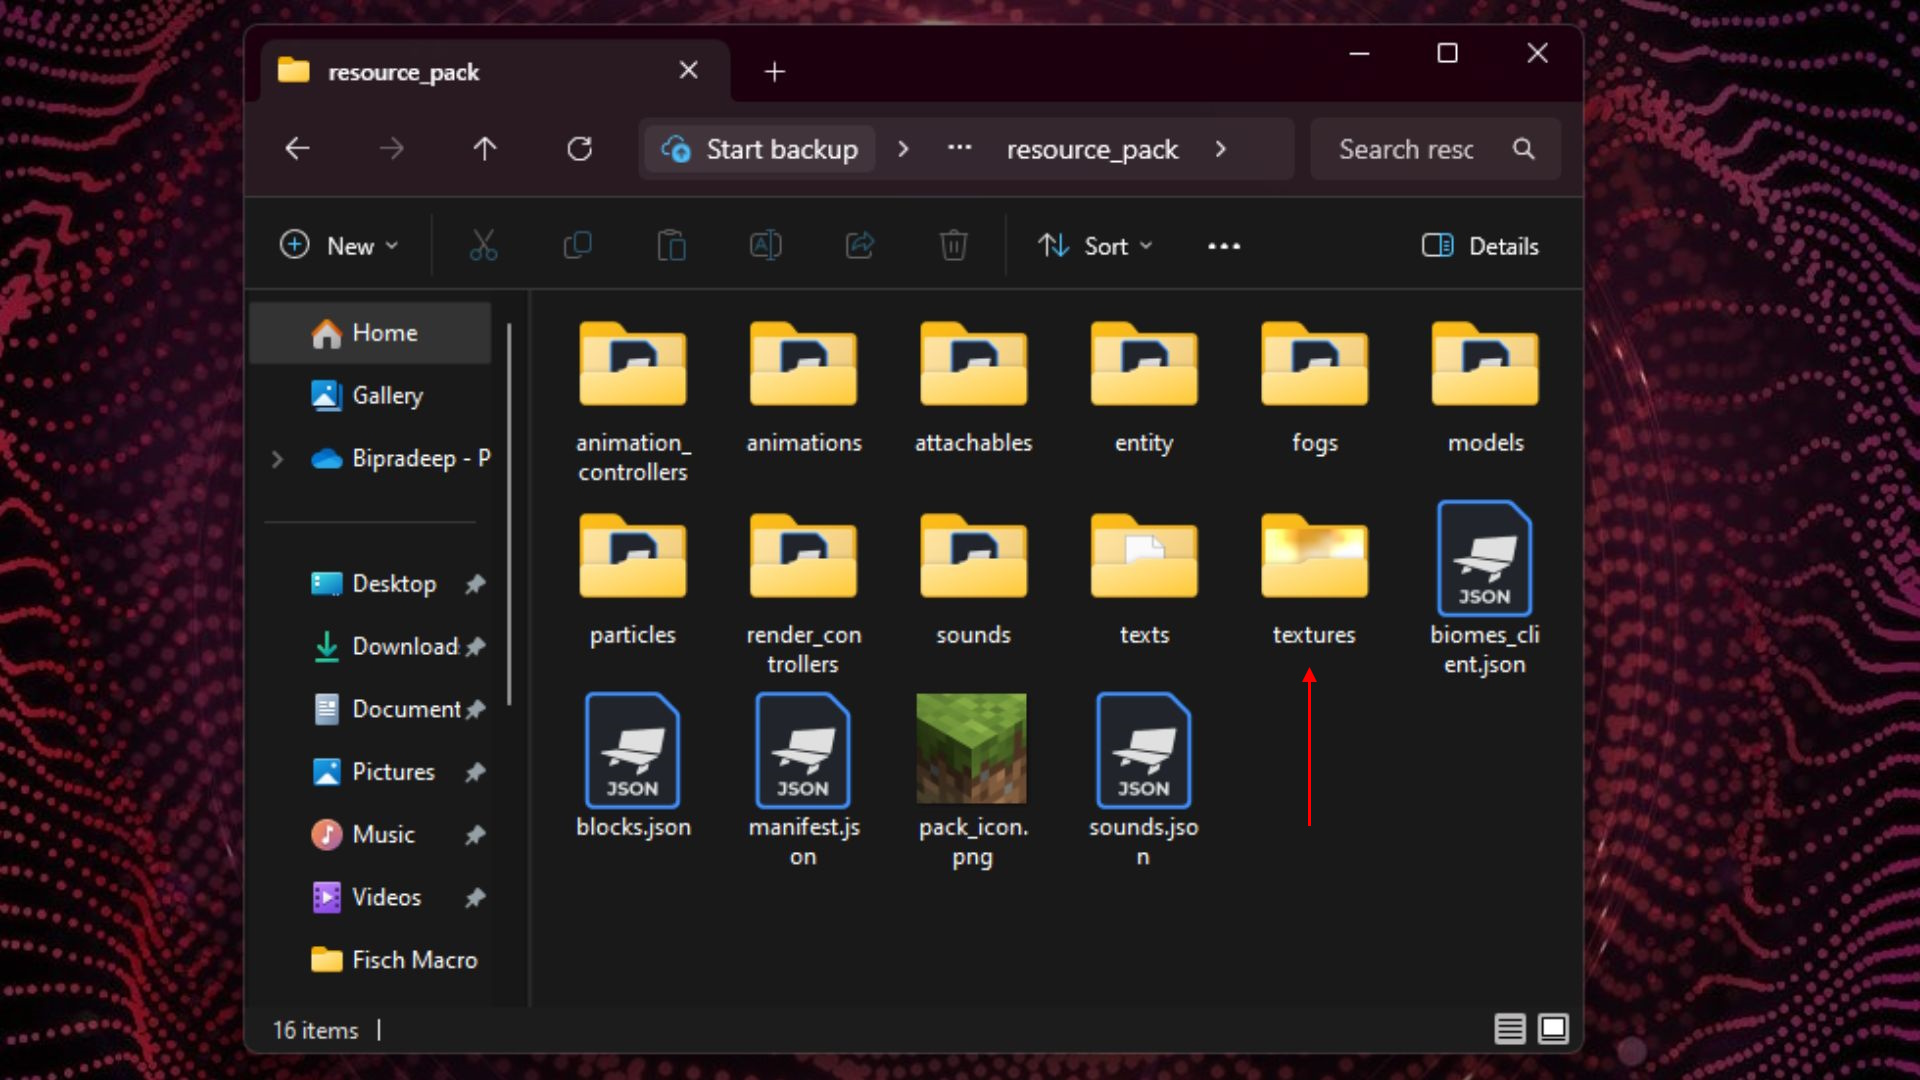Screen dimensions: 1920x1080
Task: Open the sounds folder
Action: (x=973, y=560)
